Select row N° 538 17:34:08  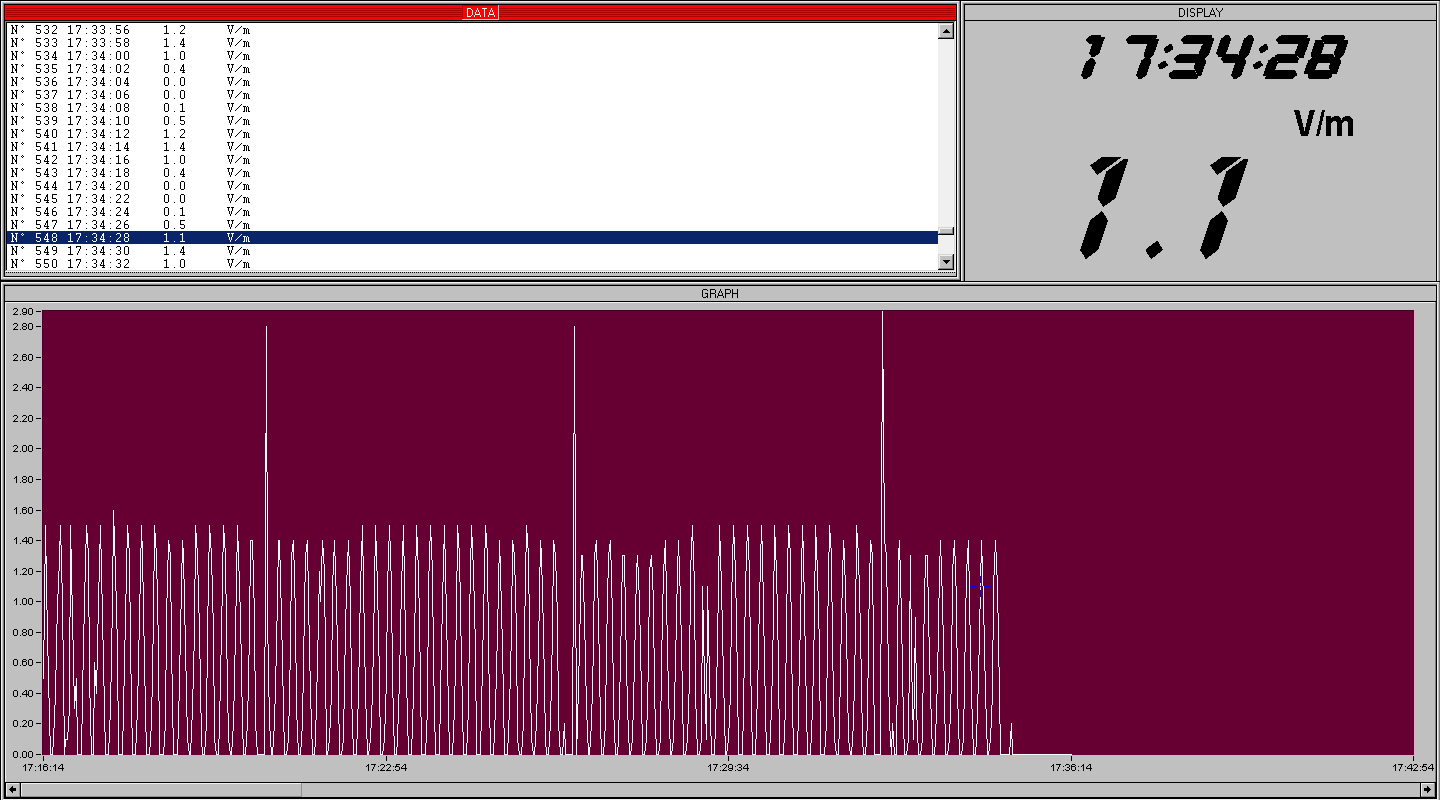472,108
